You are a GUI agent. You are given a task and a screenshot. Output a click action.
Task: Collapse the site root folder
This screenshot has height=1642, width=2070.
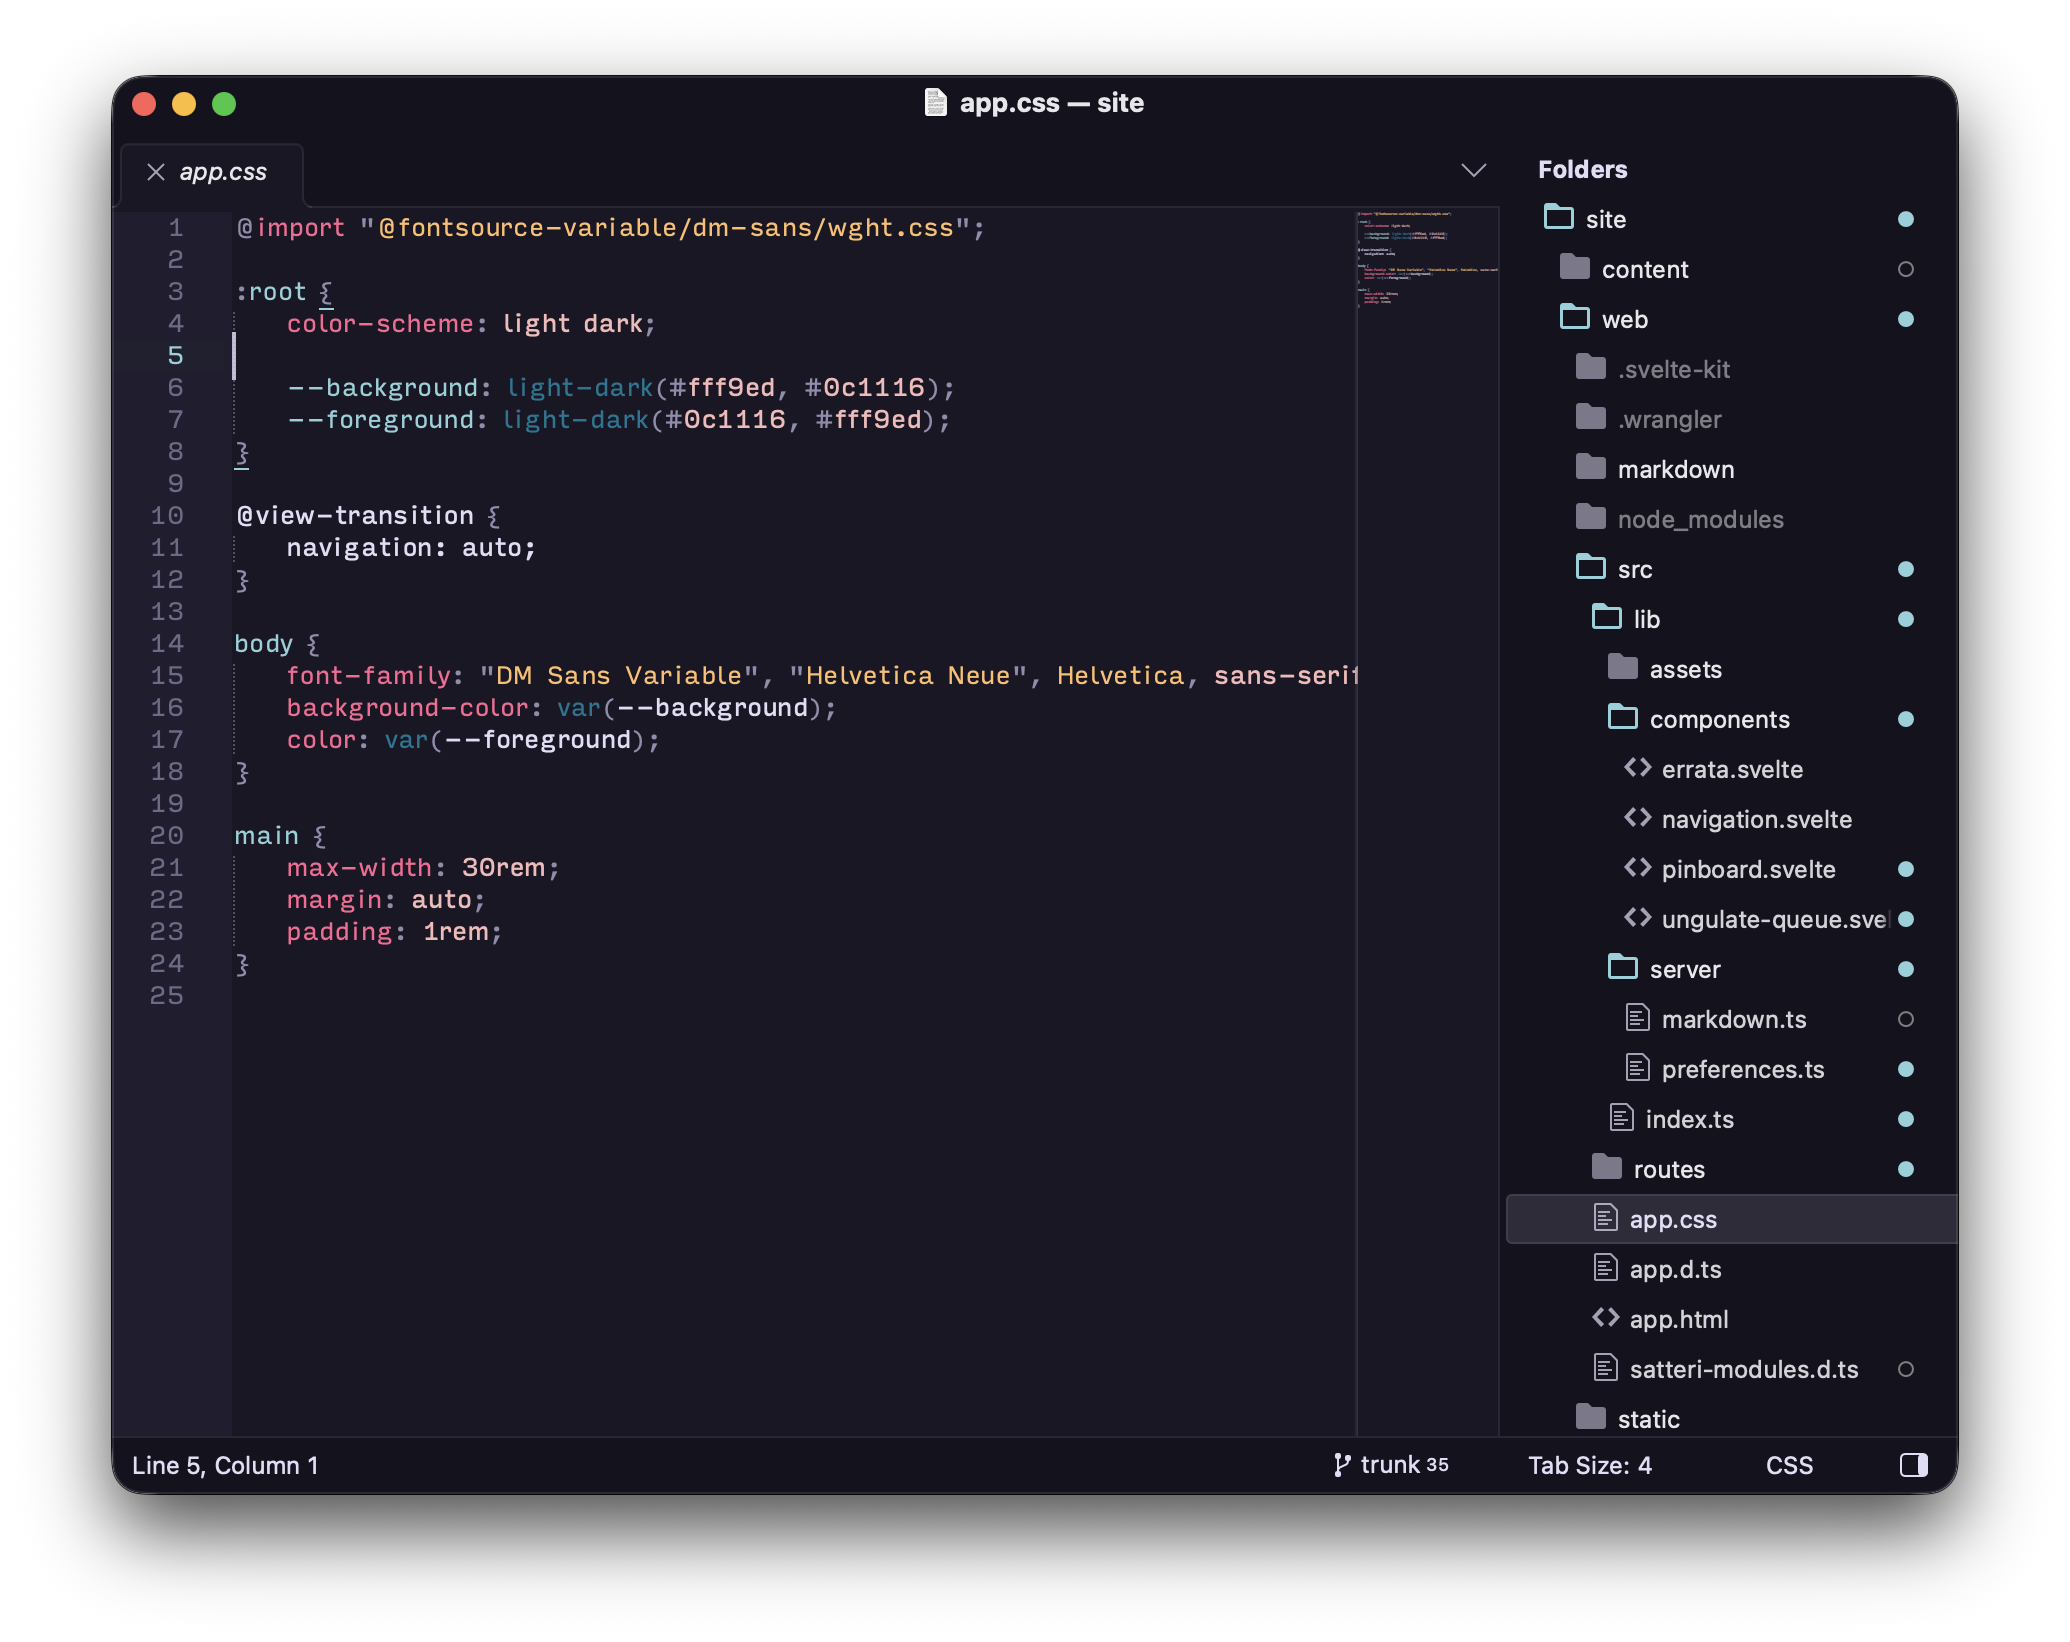(x=1558, y=217)
